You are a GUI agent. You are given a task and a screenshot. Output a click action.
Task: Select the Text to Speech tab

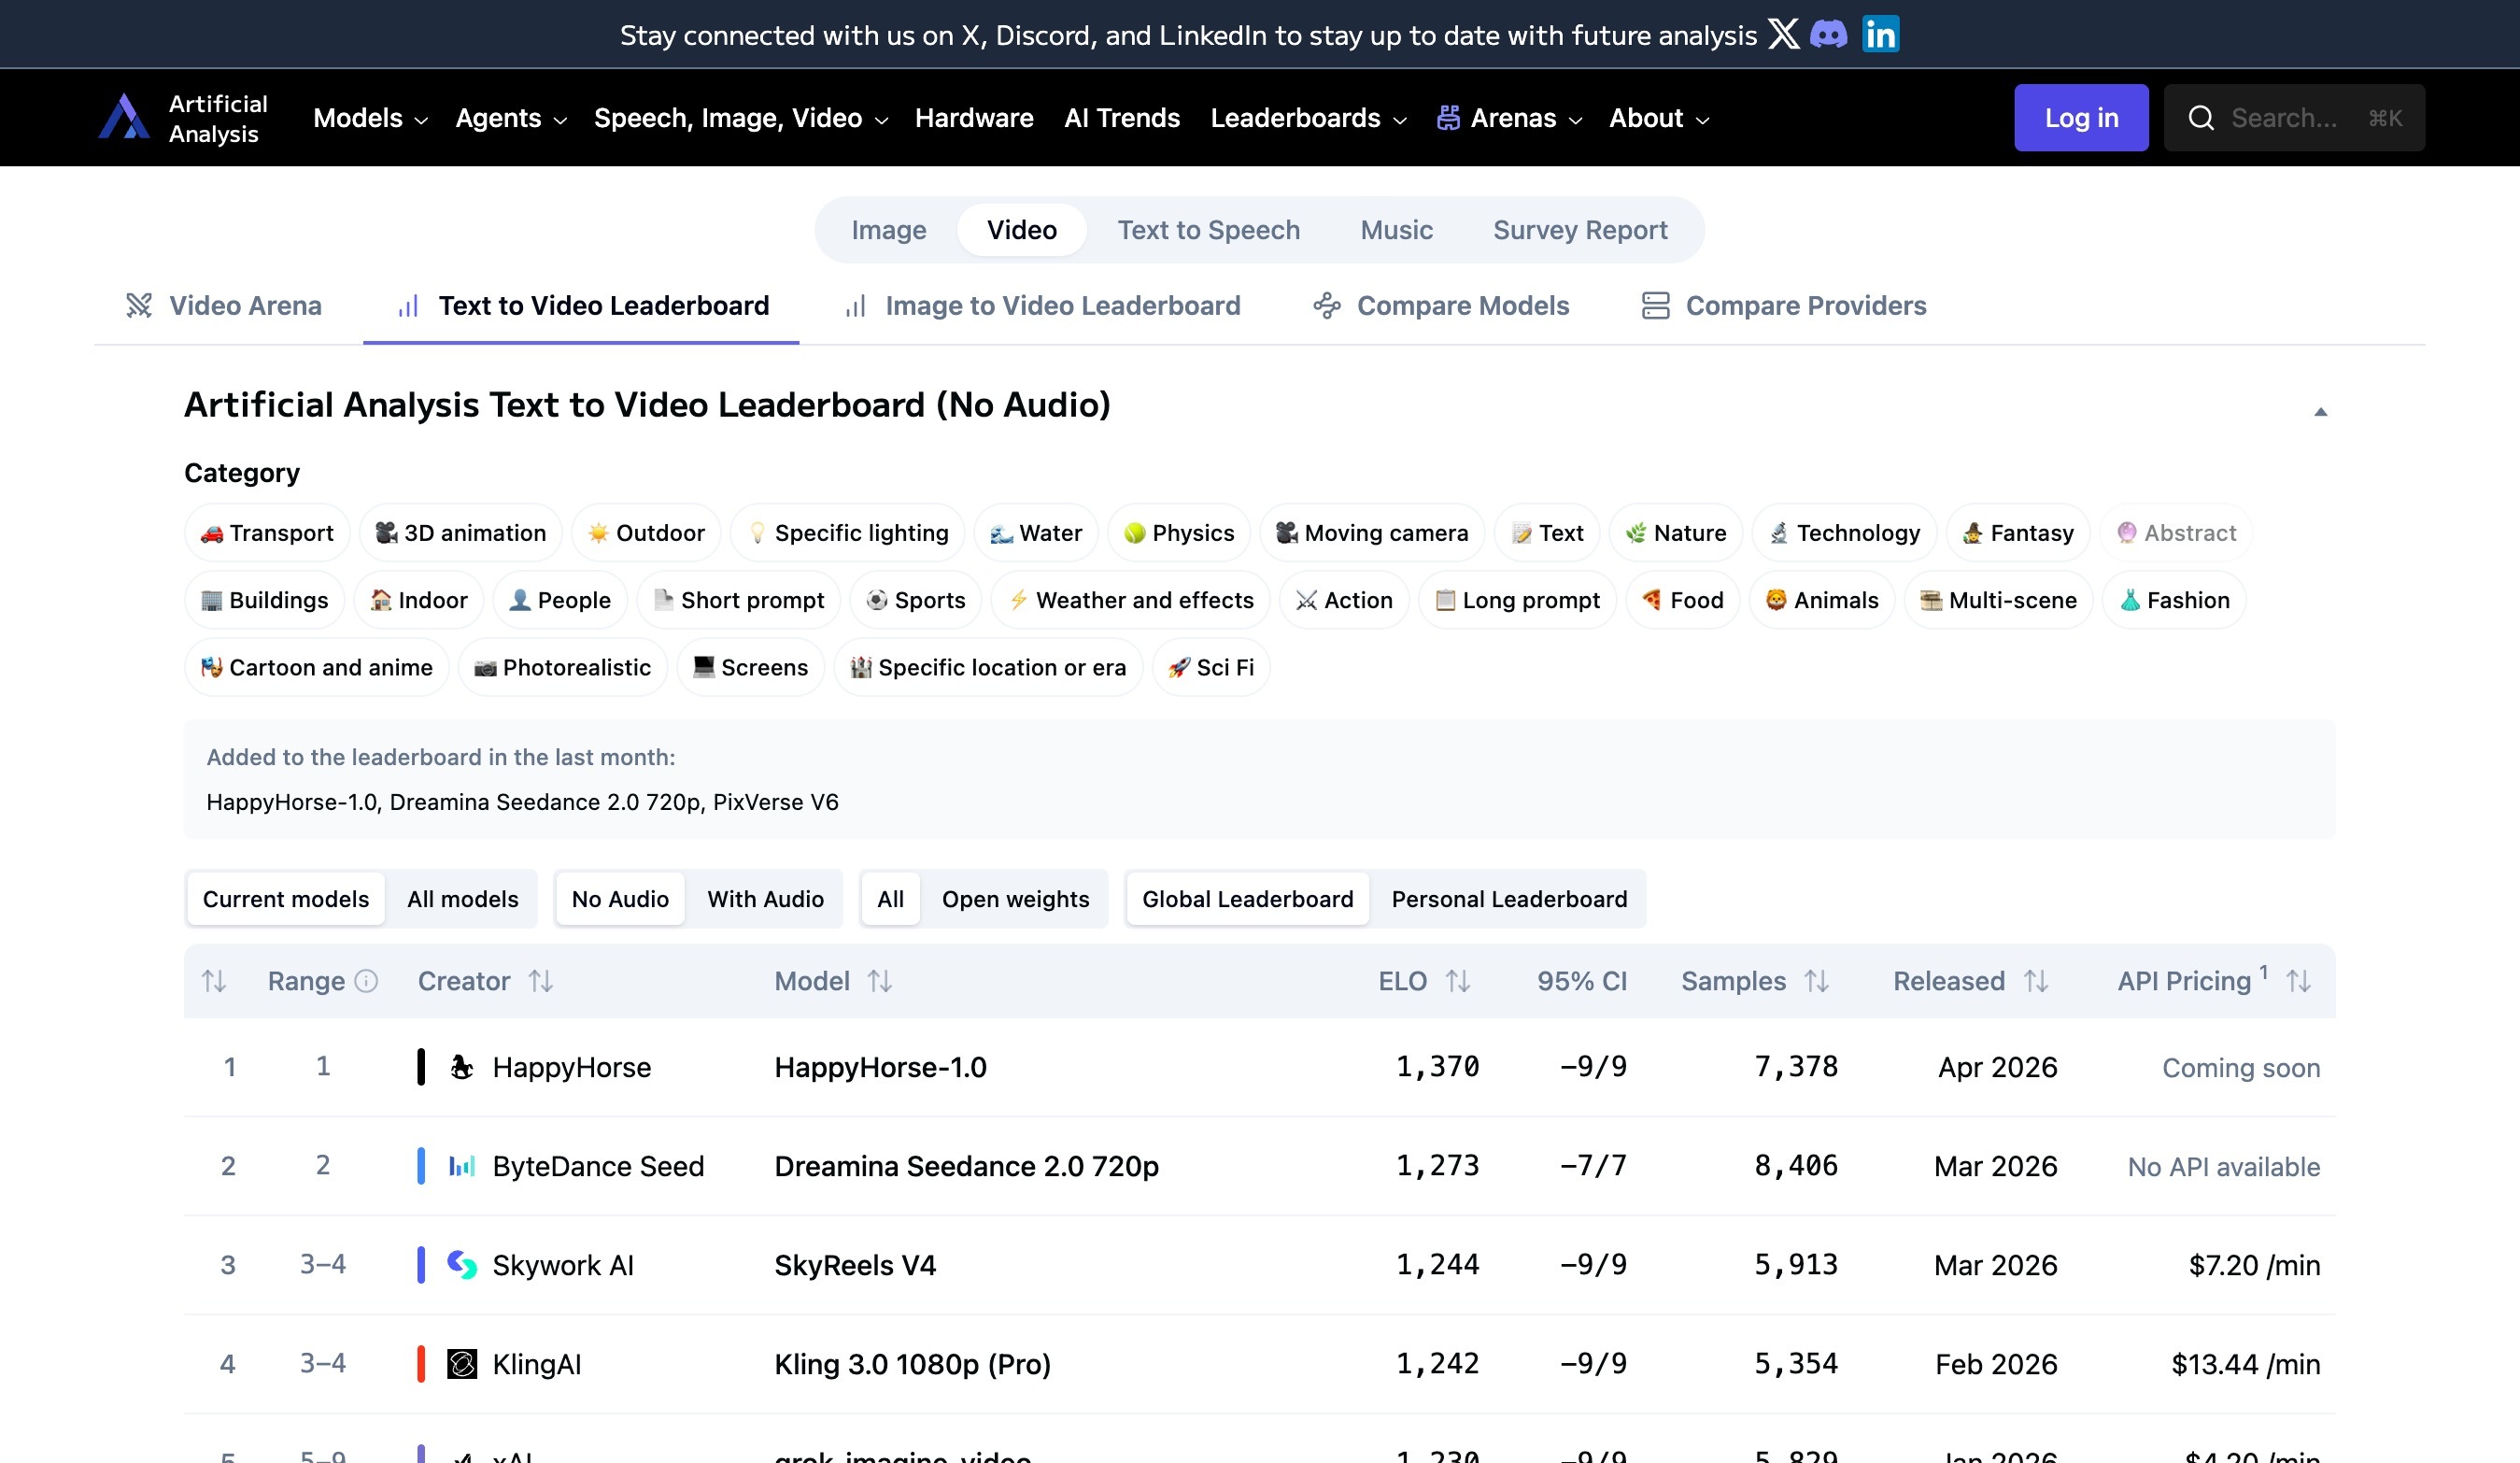pyautogui.click(x=1208, y=230)
